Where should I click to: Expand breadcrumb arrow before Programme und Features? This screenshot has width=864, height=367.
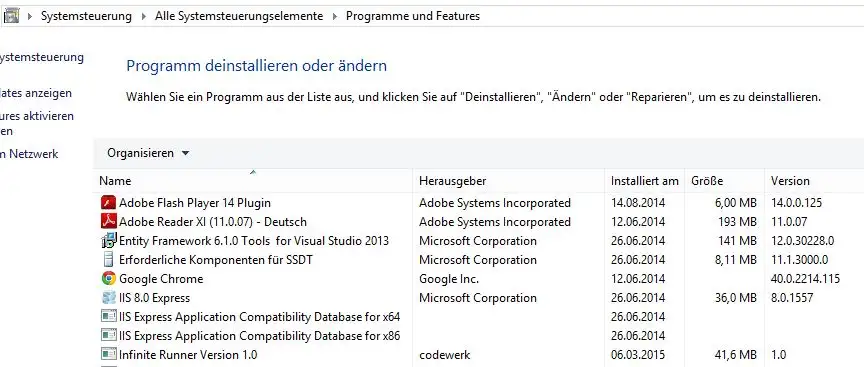pos(334,16)
